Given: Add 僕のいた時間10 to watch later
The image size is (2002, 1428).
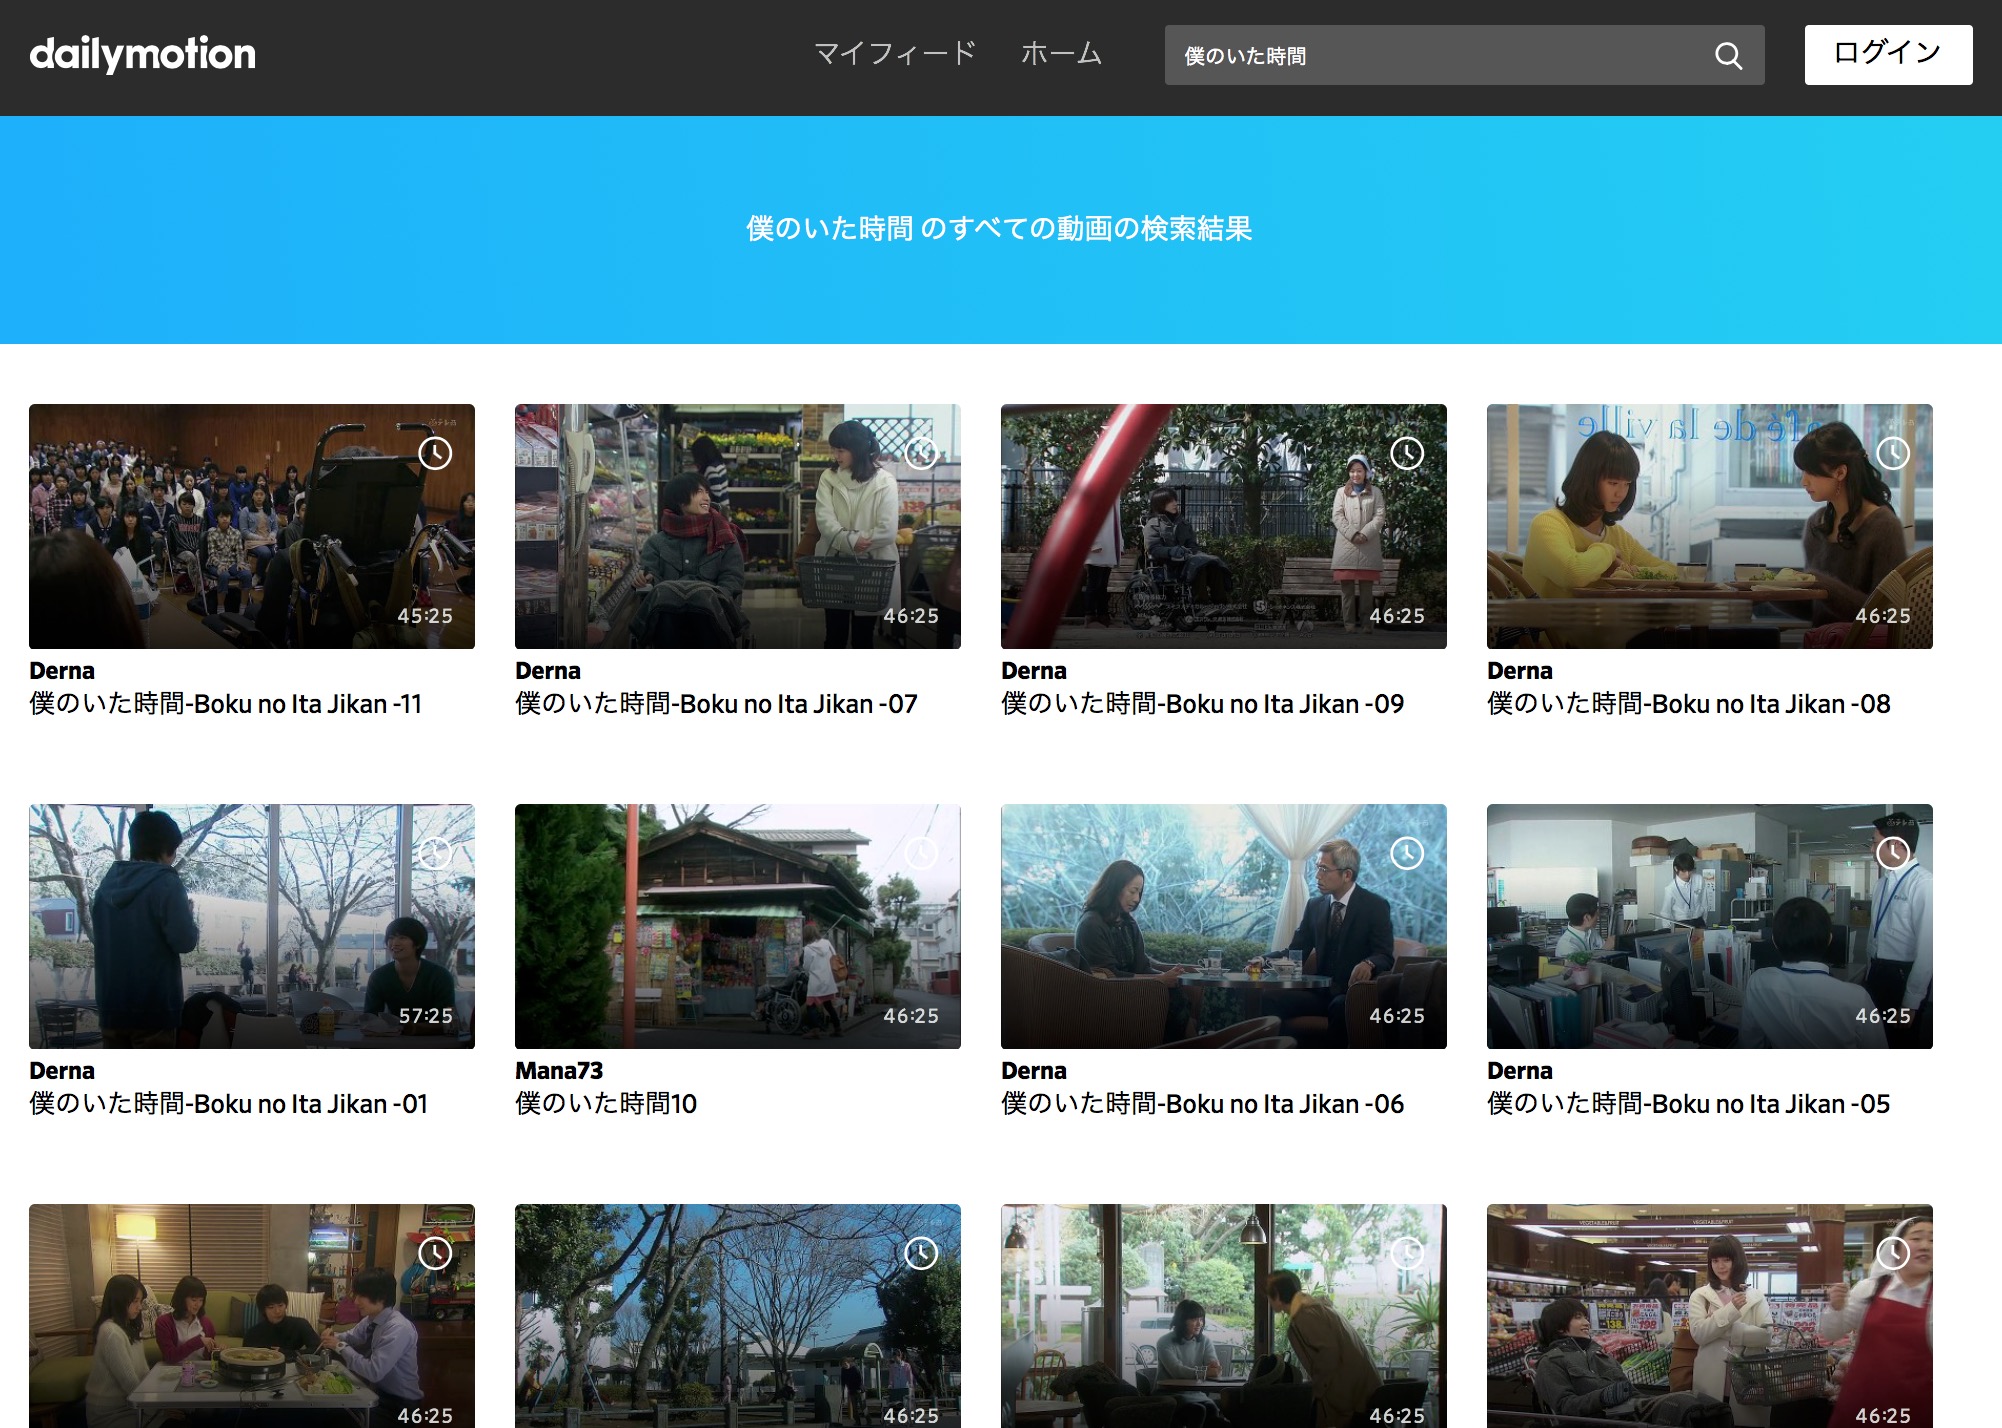Looking at the screenshot, I should pyautogui.click(x=921, y=854).
